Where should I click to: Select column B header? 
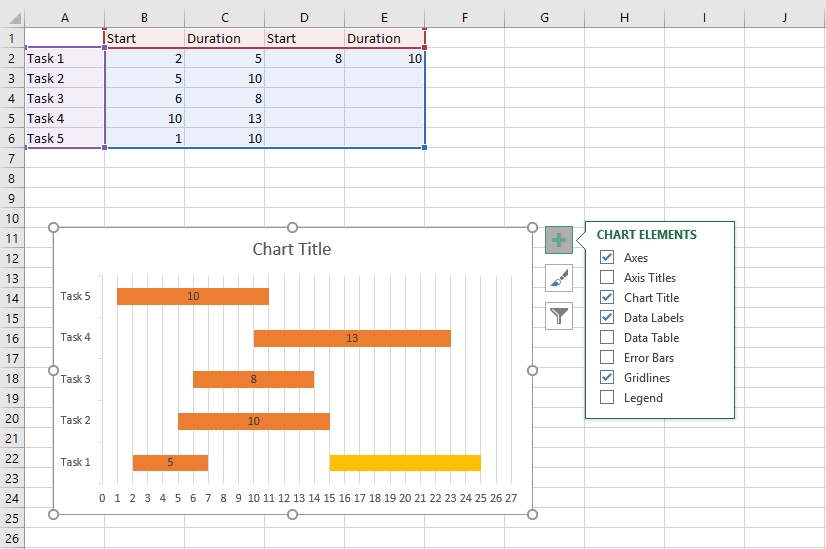tap(144, 18)
